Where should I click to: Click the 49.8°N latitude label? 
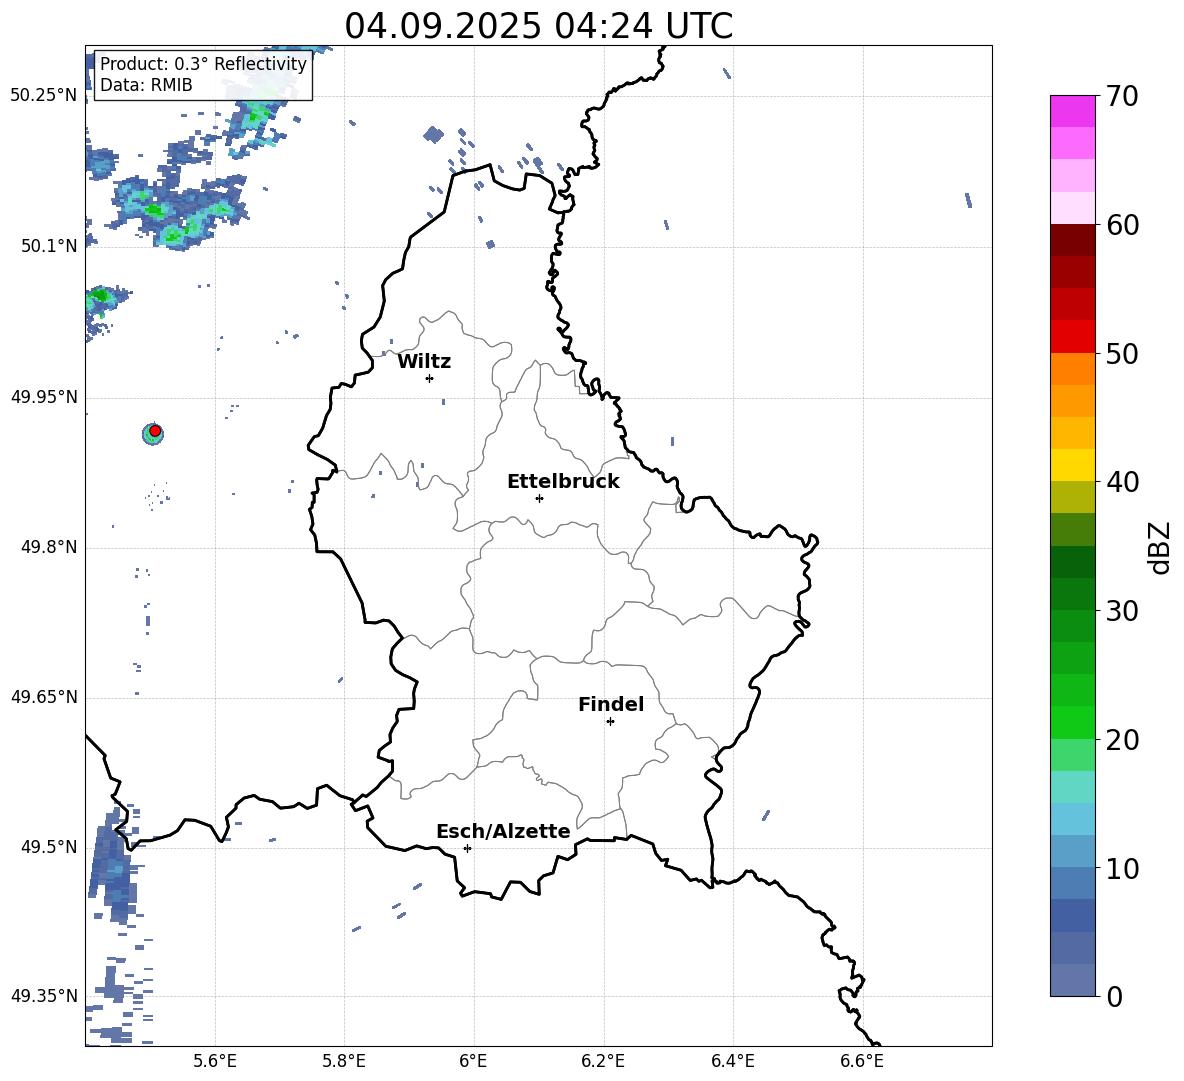(x=49, y=547)
